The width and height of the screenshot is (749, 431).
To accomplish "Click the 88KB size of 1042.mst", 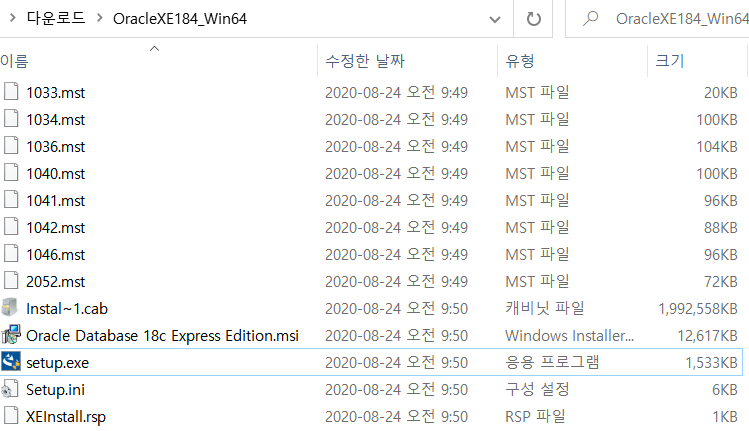I will (x=721, y=227).
